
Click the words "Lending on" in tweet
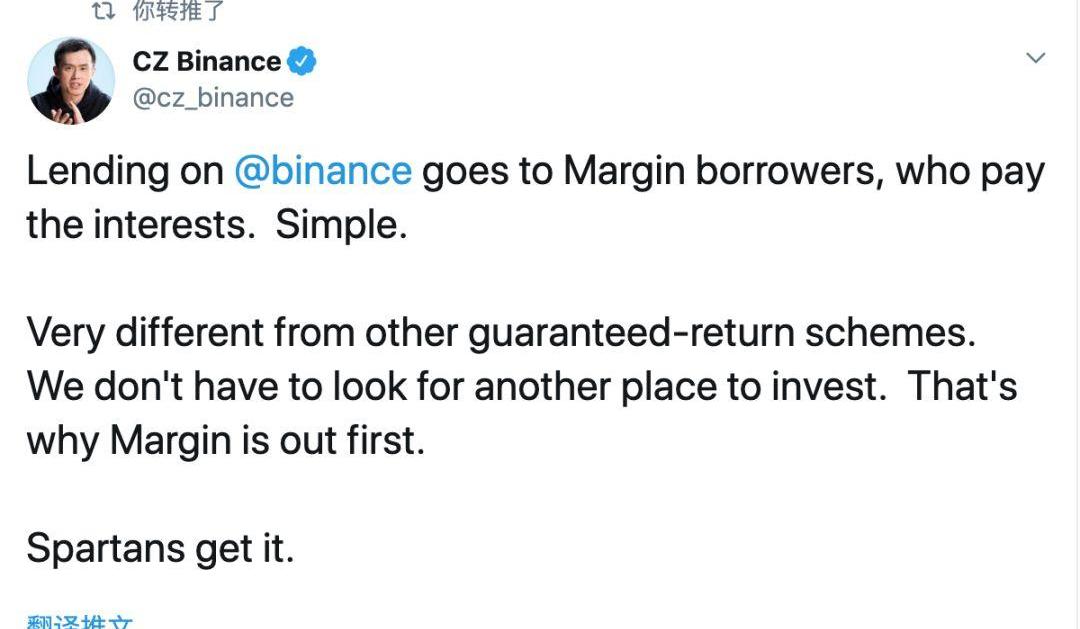[124, 172]
